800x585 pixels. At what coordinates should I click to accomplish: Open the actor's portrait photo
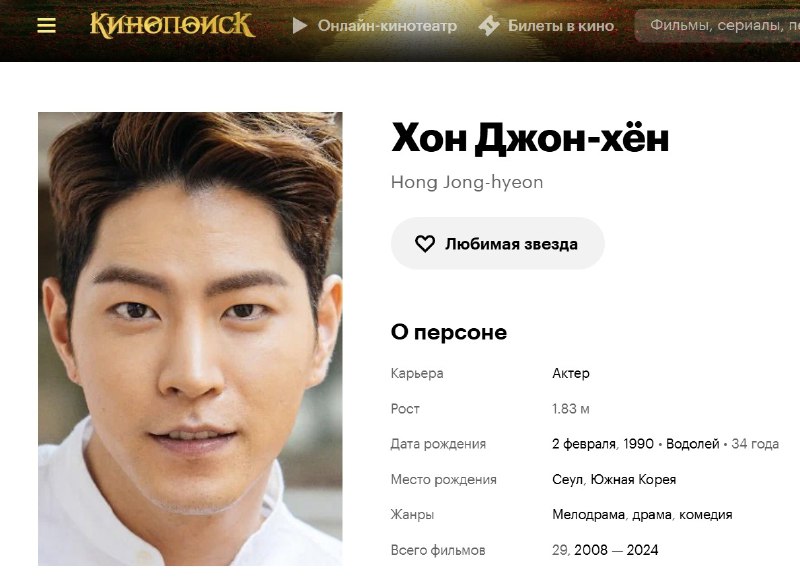(x=190, y=339)
